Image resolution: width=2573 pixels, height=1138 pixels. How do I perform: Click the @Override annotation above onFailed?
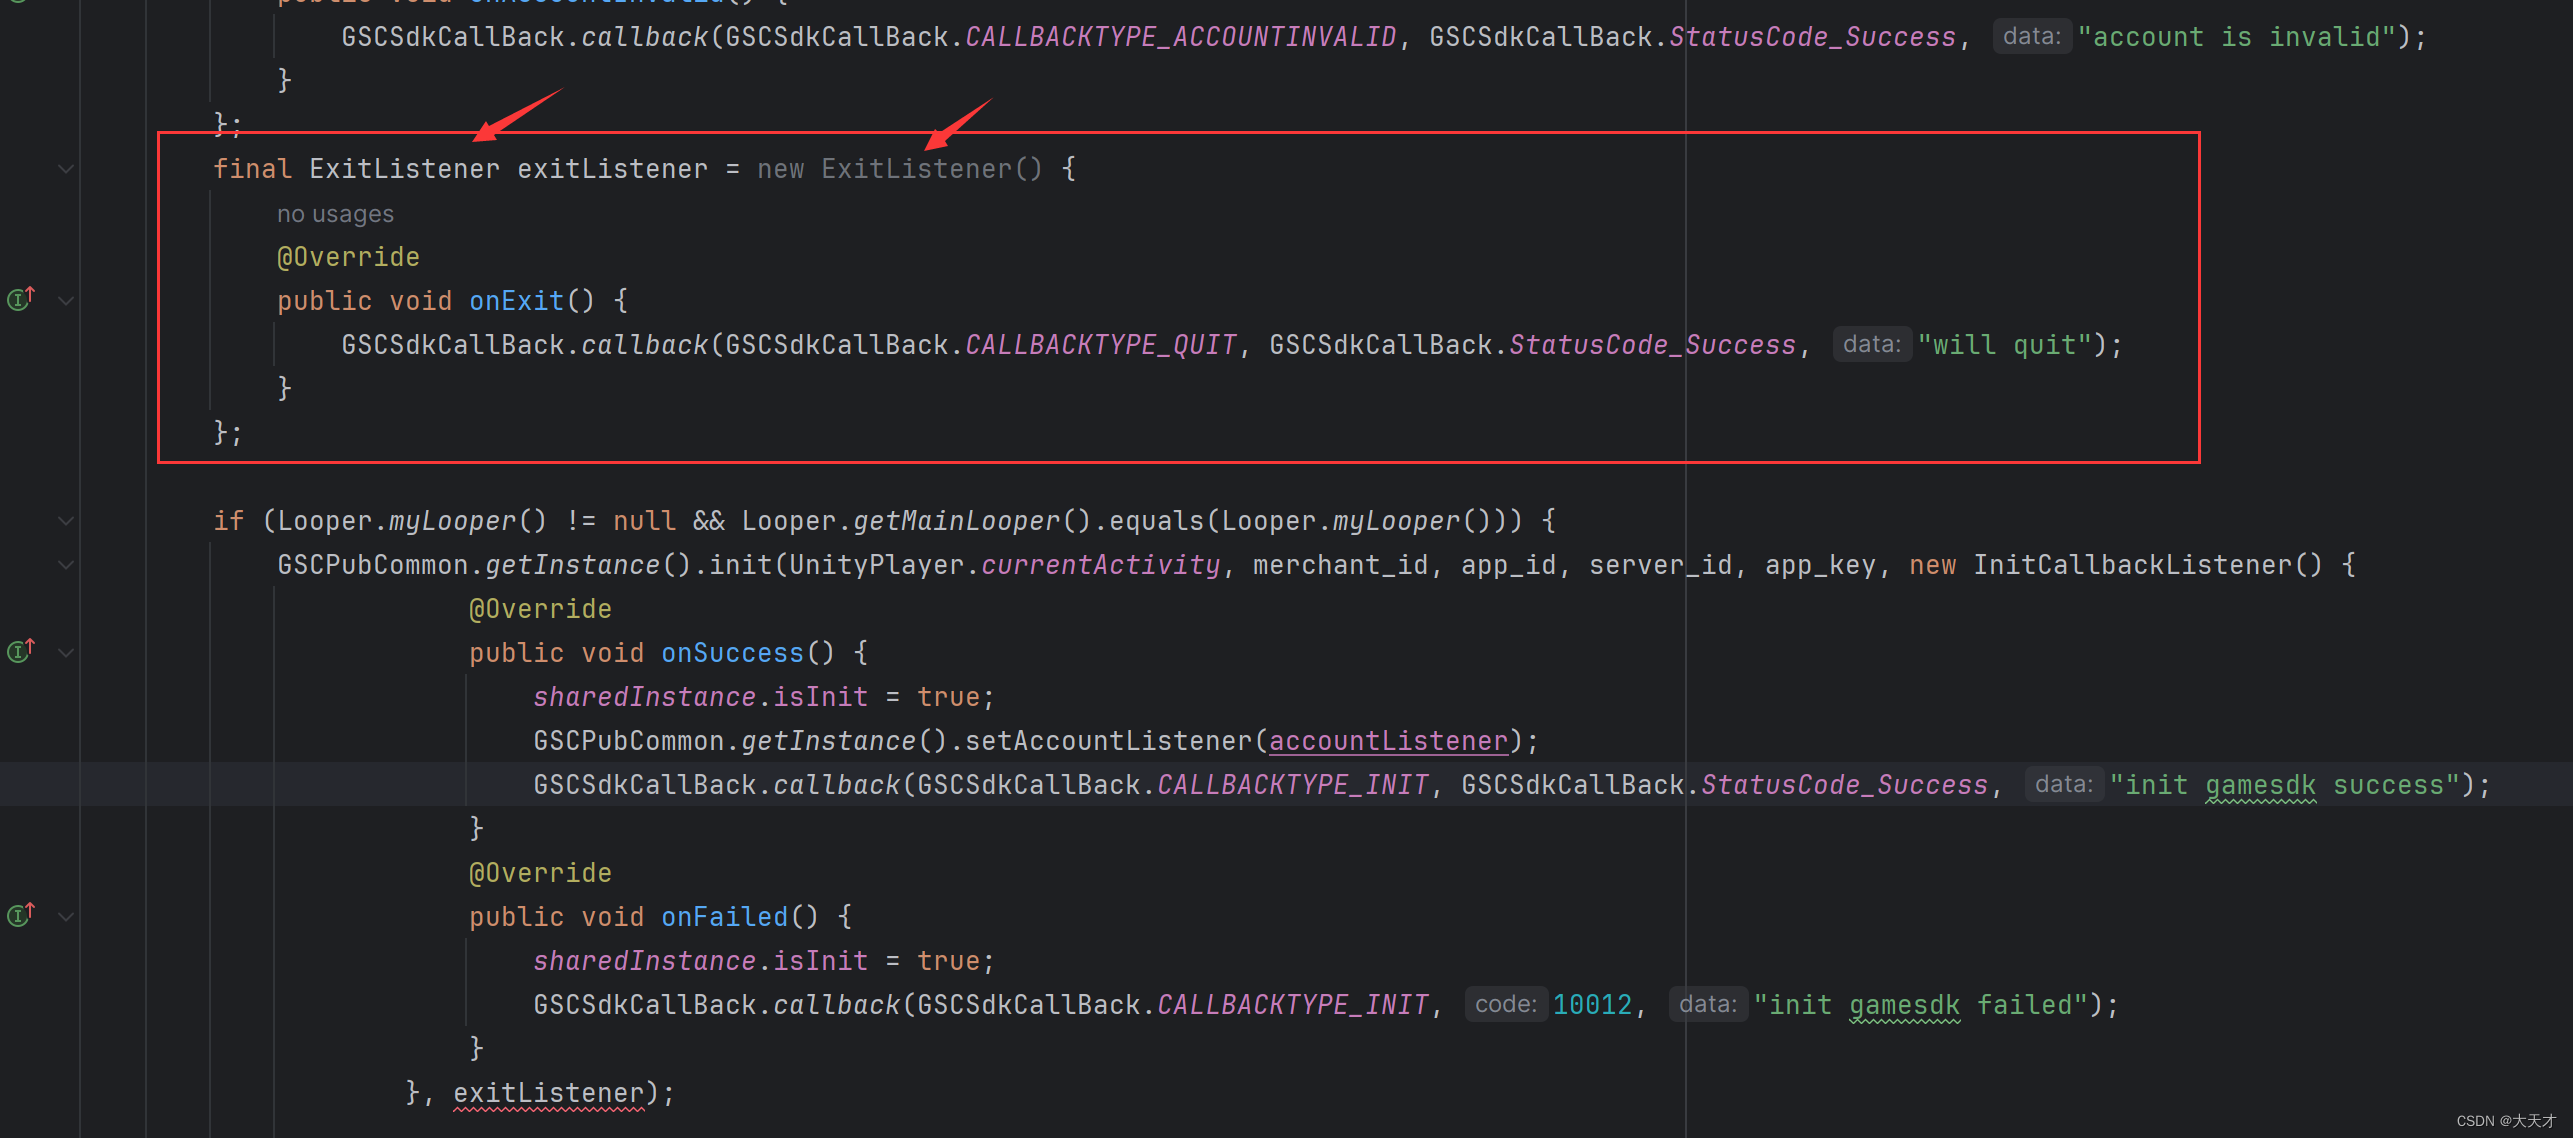coord(540,873)
